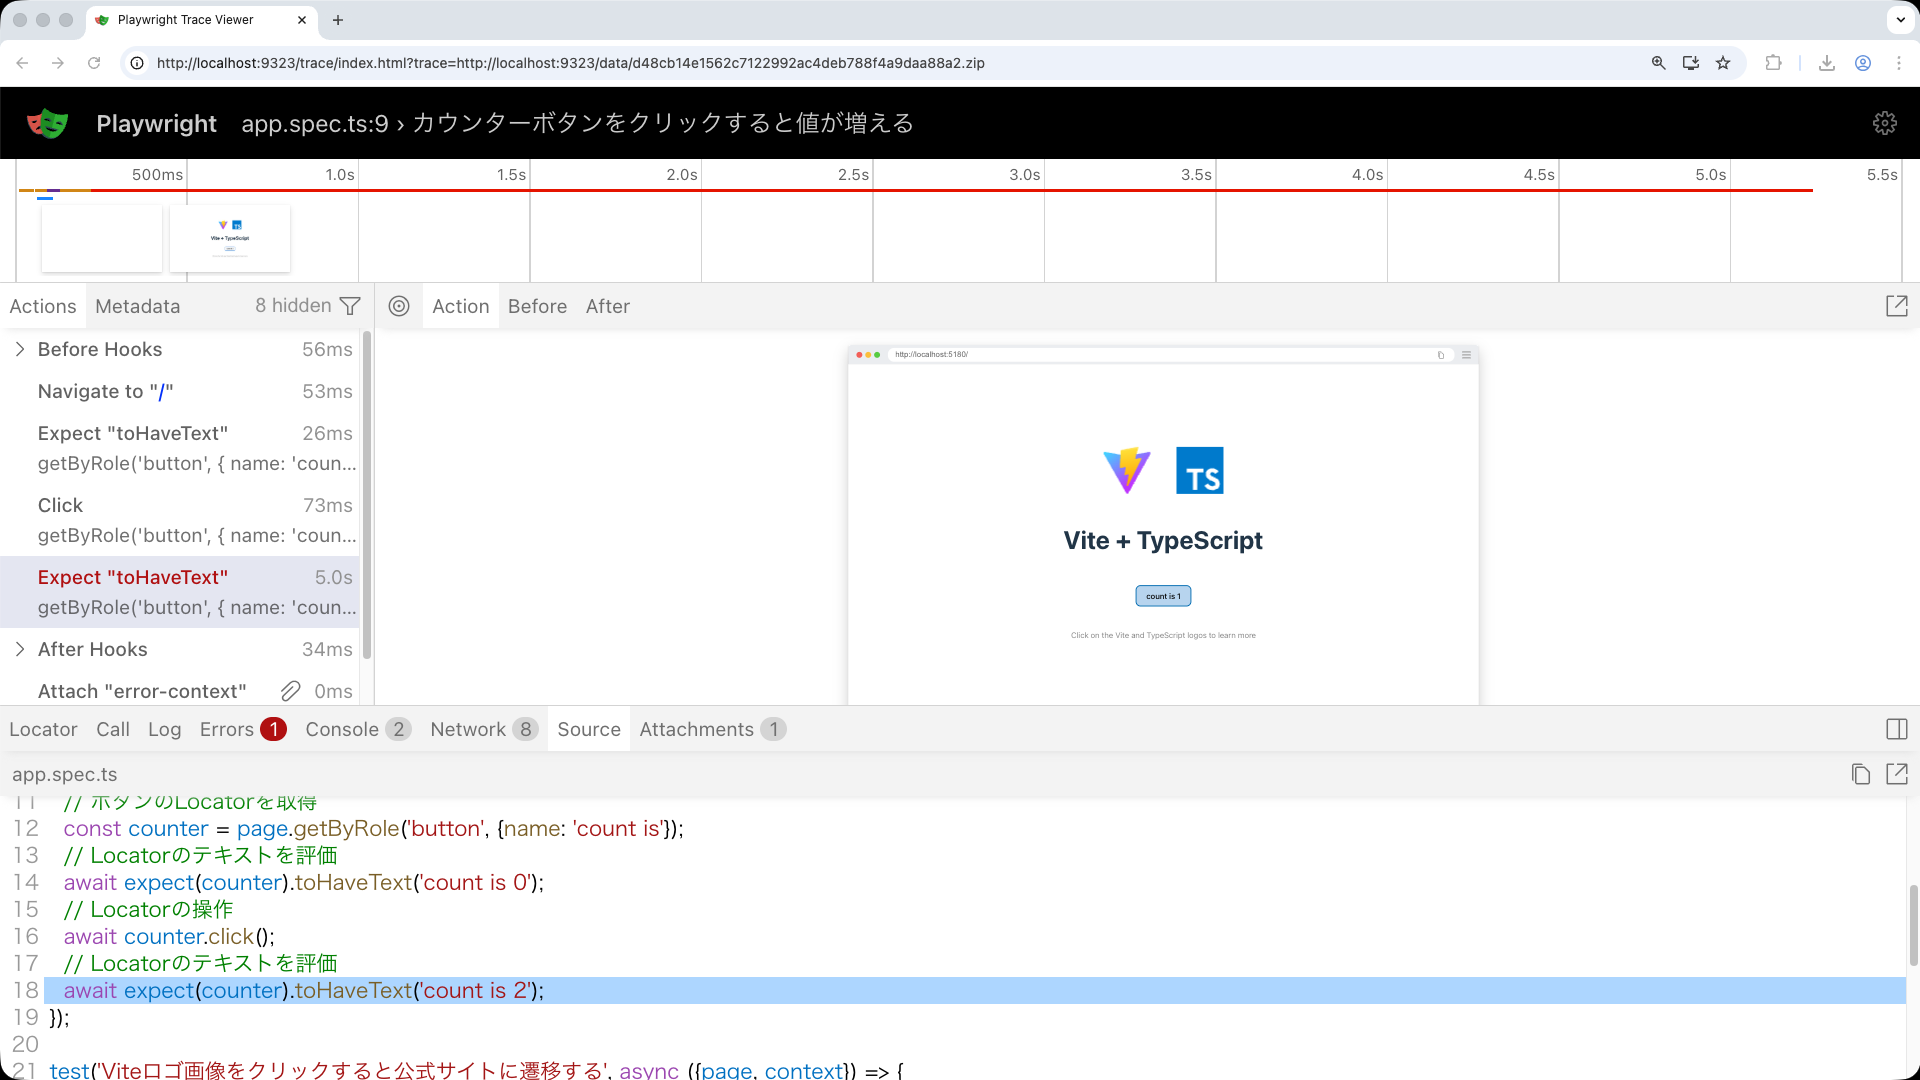Image resolution: width=1920 pixels, height=1080 pixels.
Task: Expand the After Hooks action
Action: 20,649
